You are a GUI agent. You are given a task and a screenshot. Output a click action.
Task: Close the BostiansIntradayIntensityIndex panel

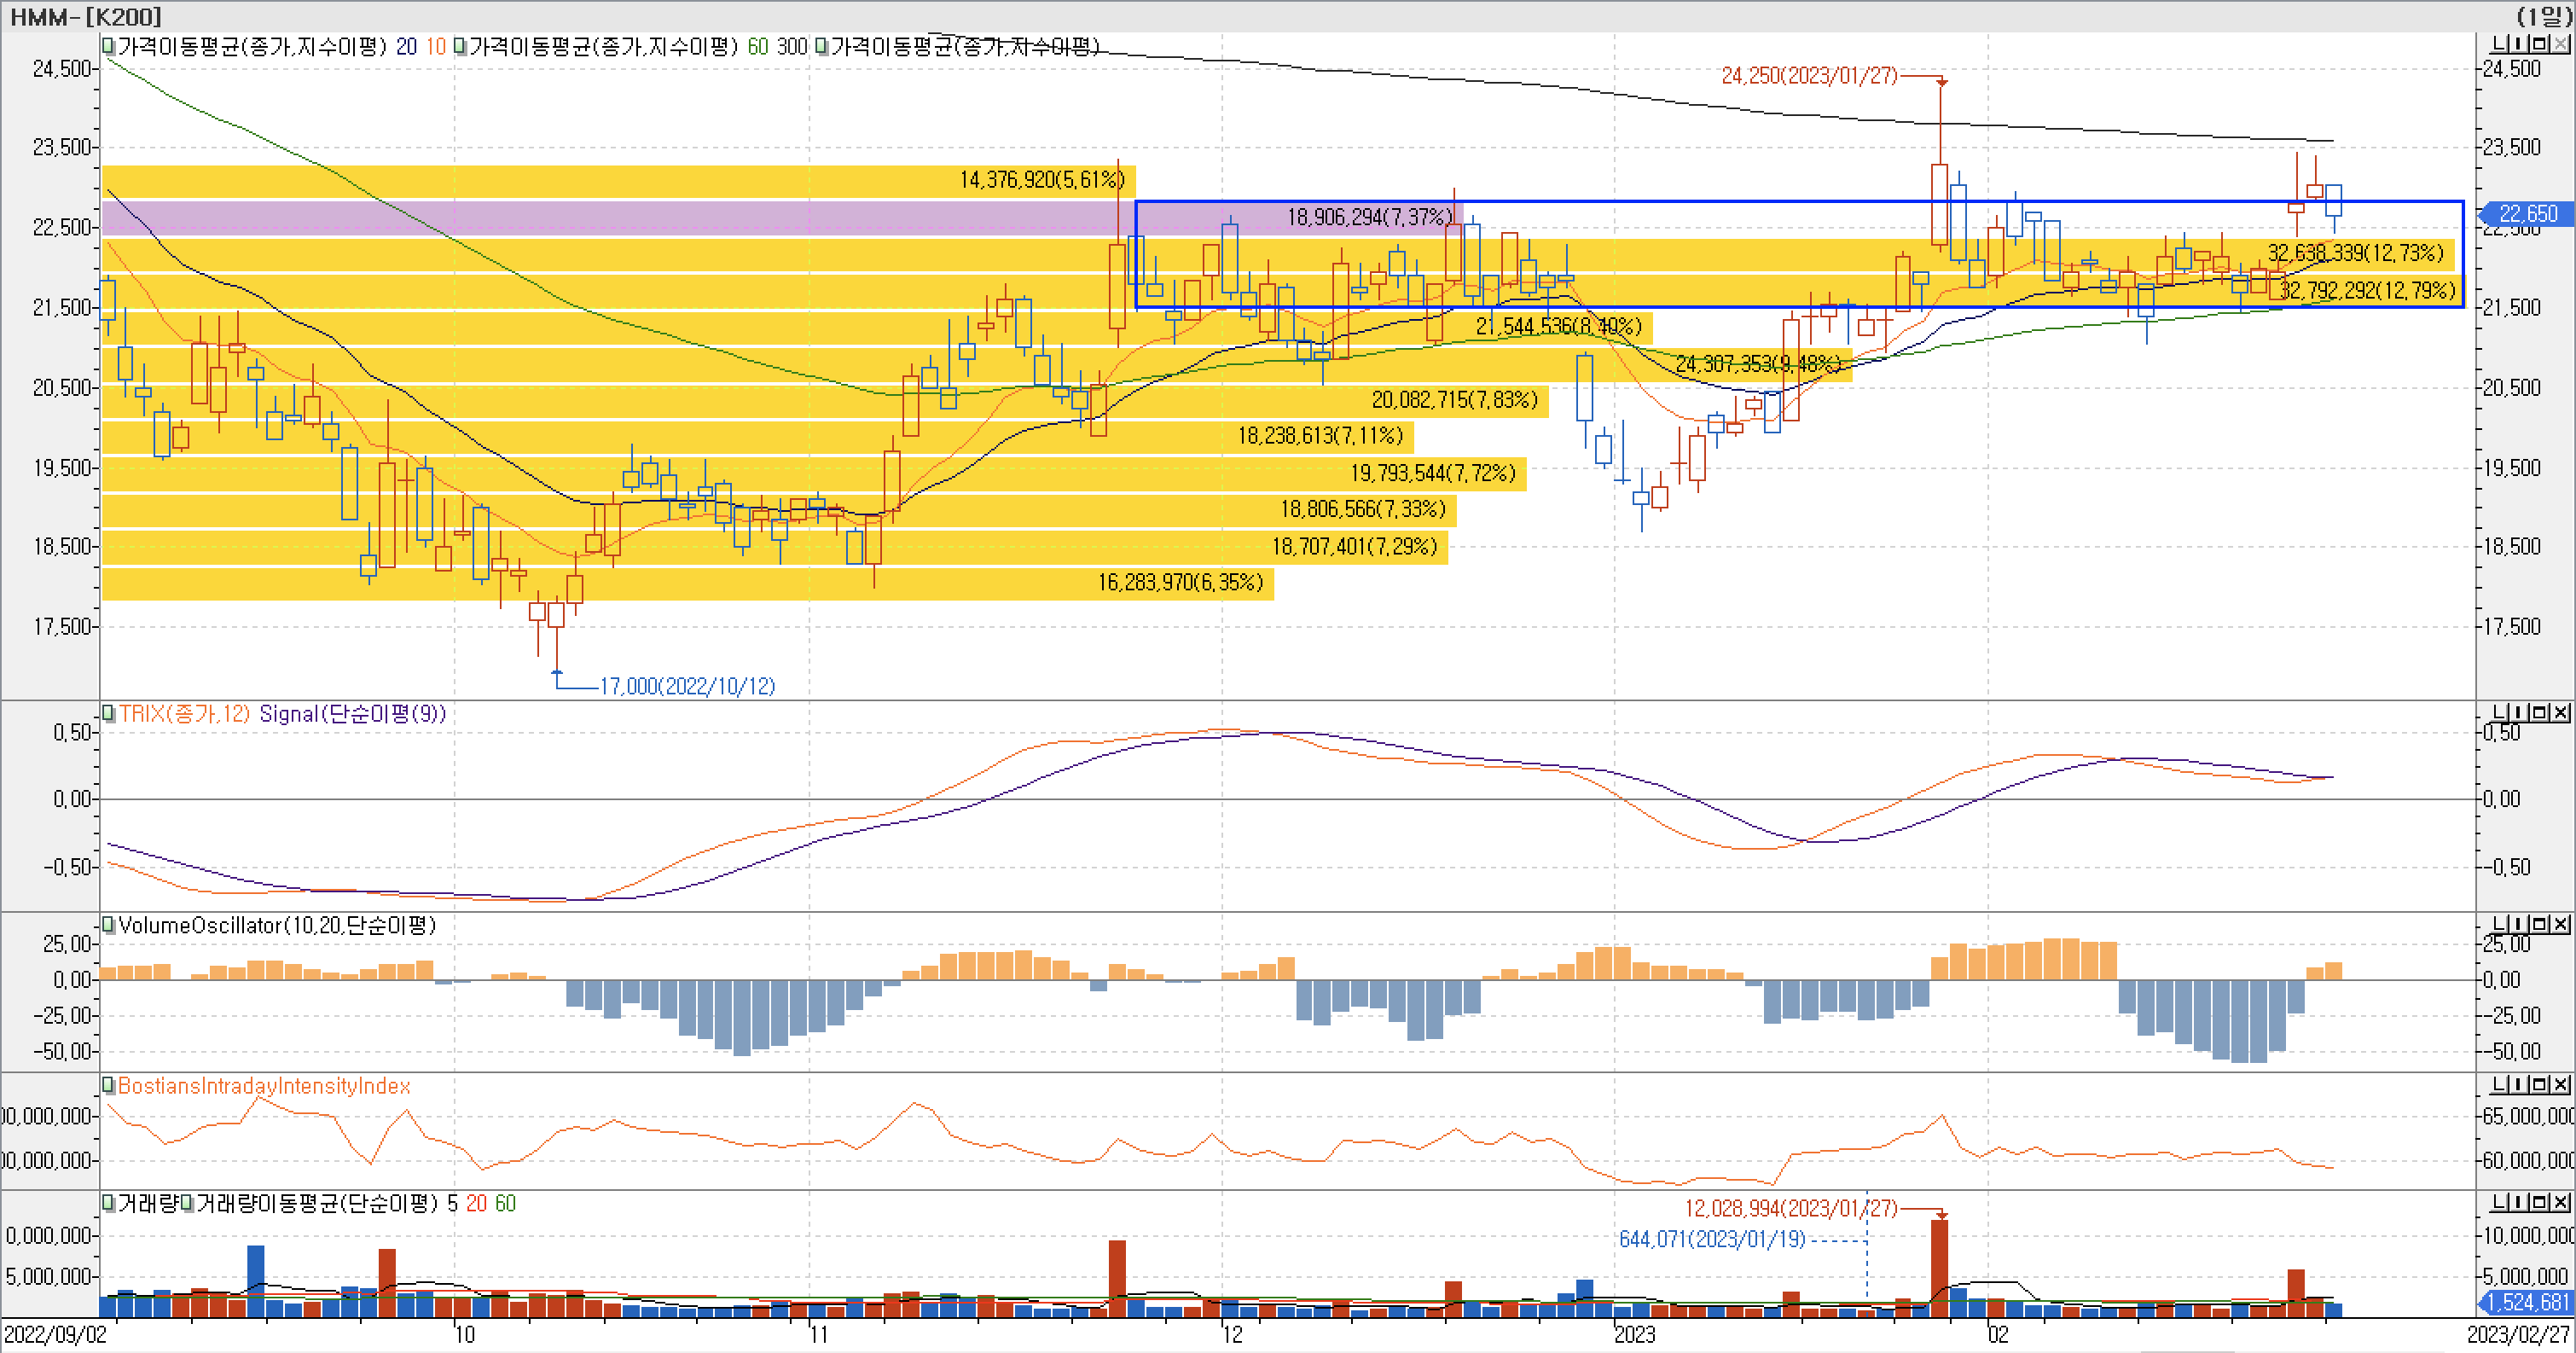[2560, 1084]
